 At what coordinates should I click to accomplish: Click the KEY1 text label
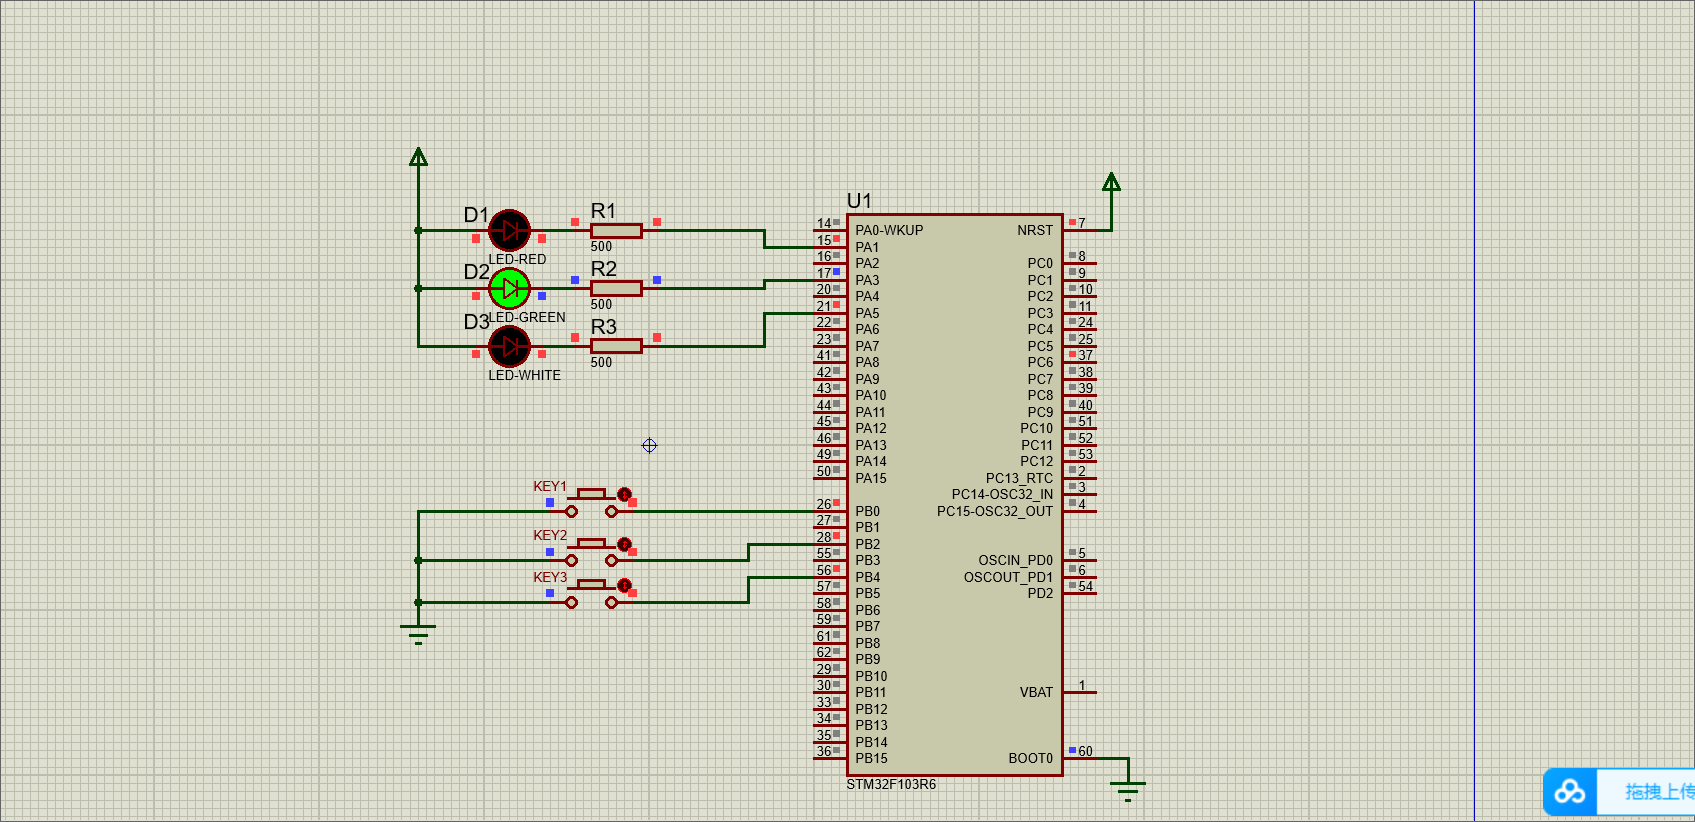(550, 487)
